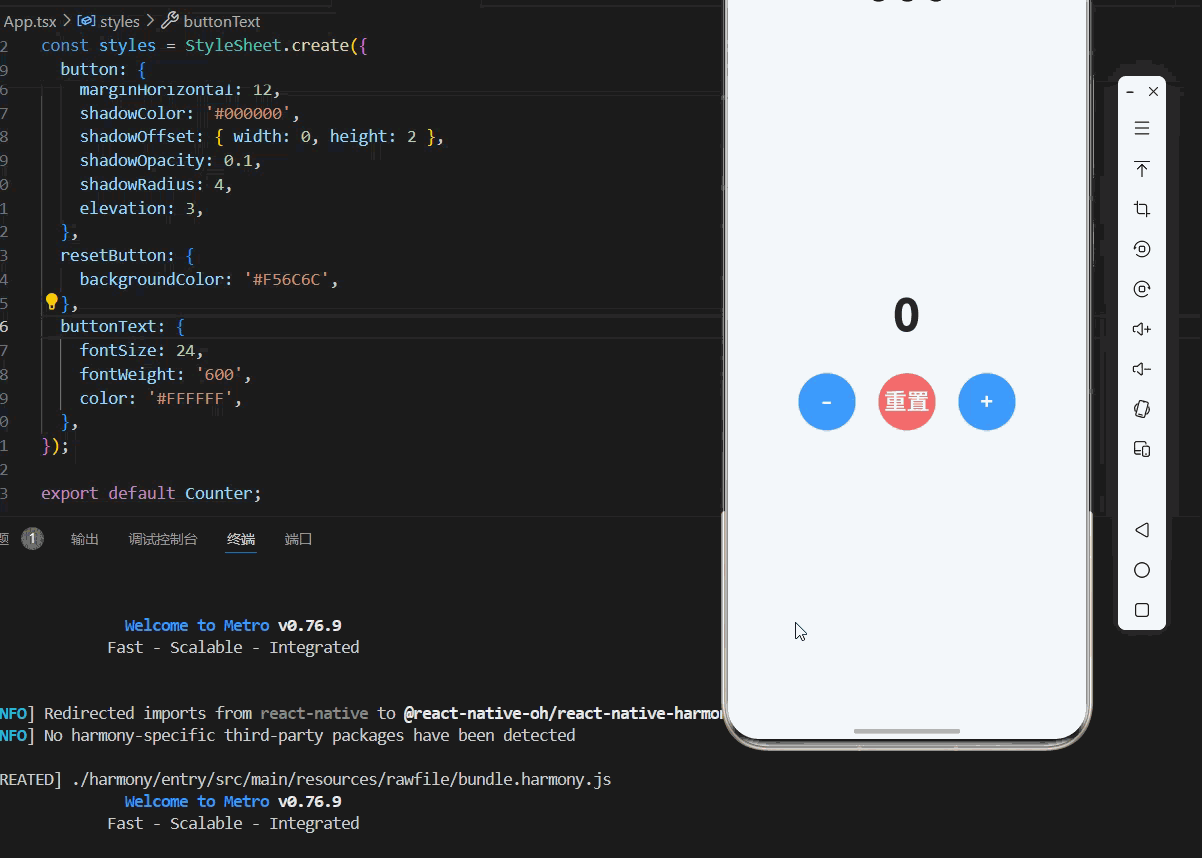
Task: Increase emulator volume
Action: (x=1142, y=329)
